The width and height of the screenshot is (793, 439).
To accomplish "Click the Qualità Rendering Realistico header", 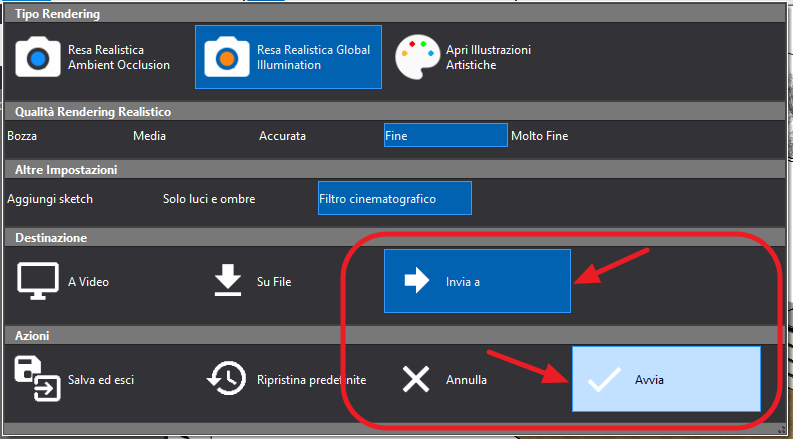I will (x=395, y=112).
